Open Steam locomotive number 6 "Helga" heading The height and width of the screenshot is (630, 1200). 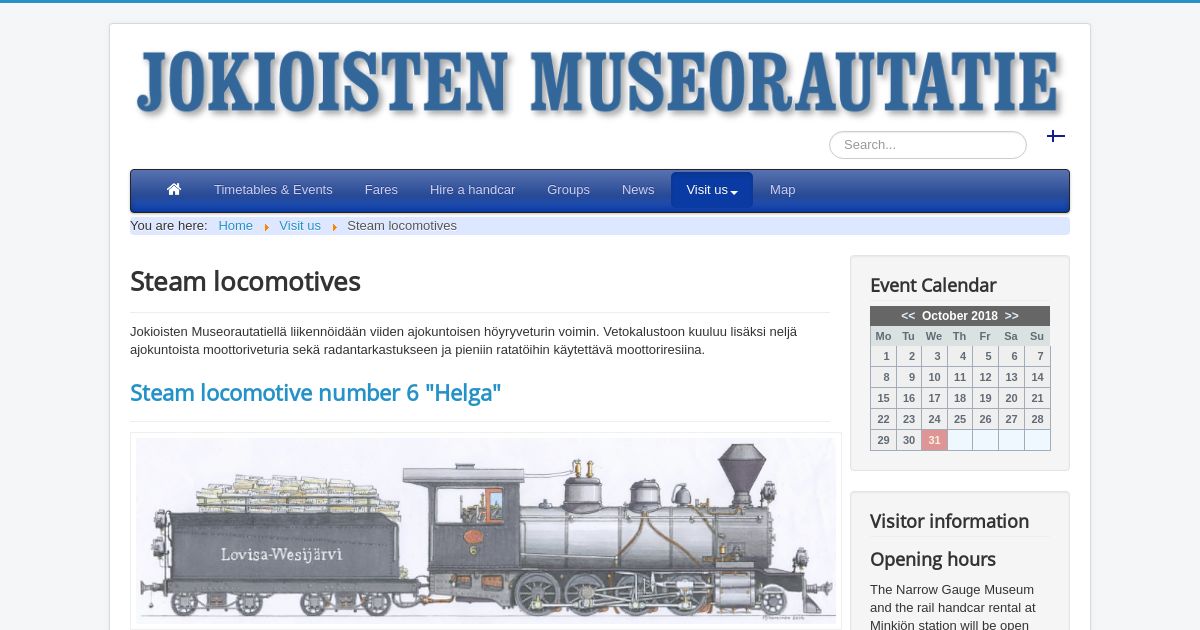[315, 393]
